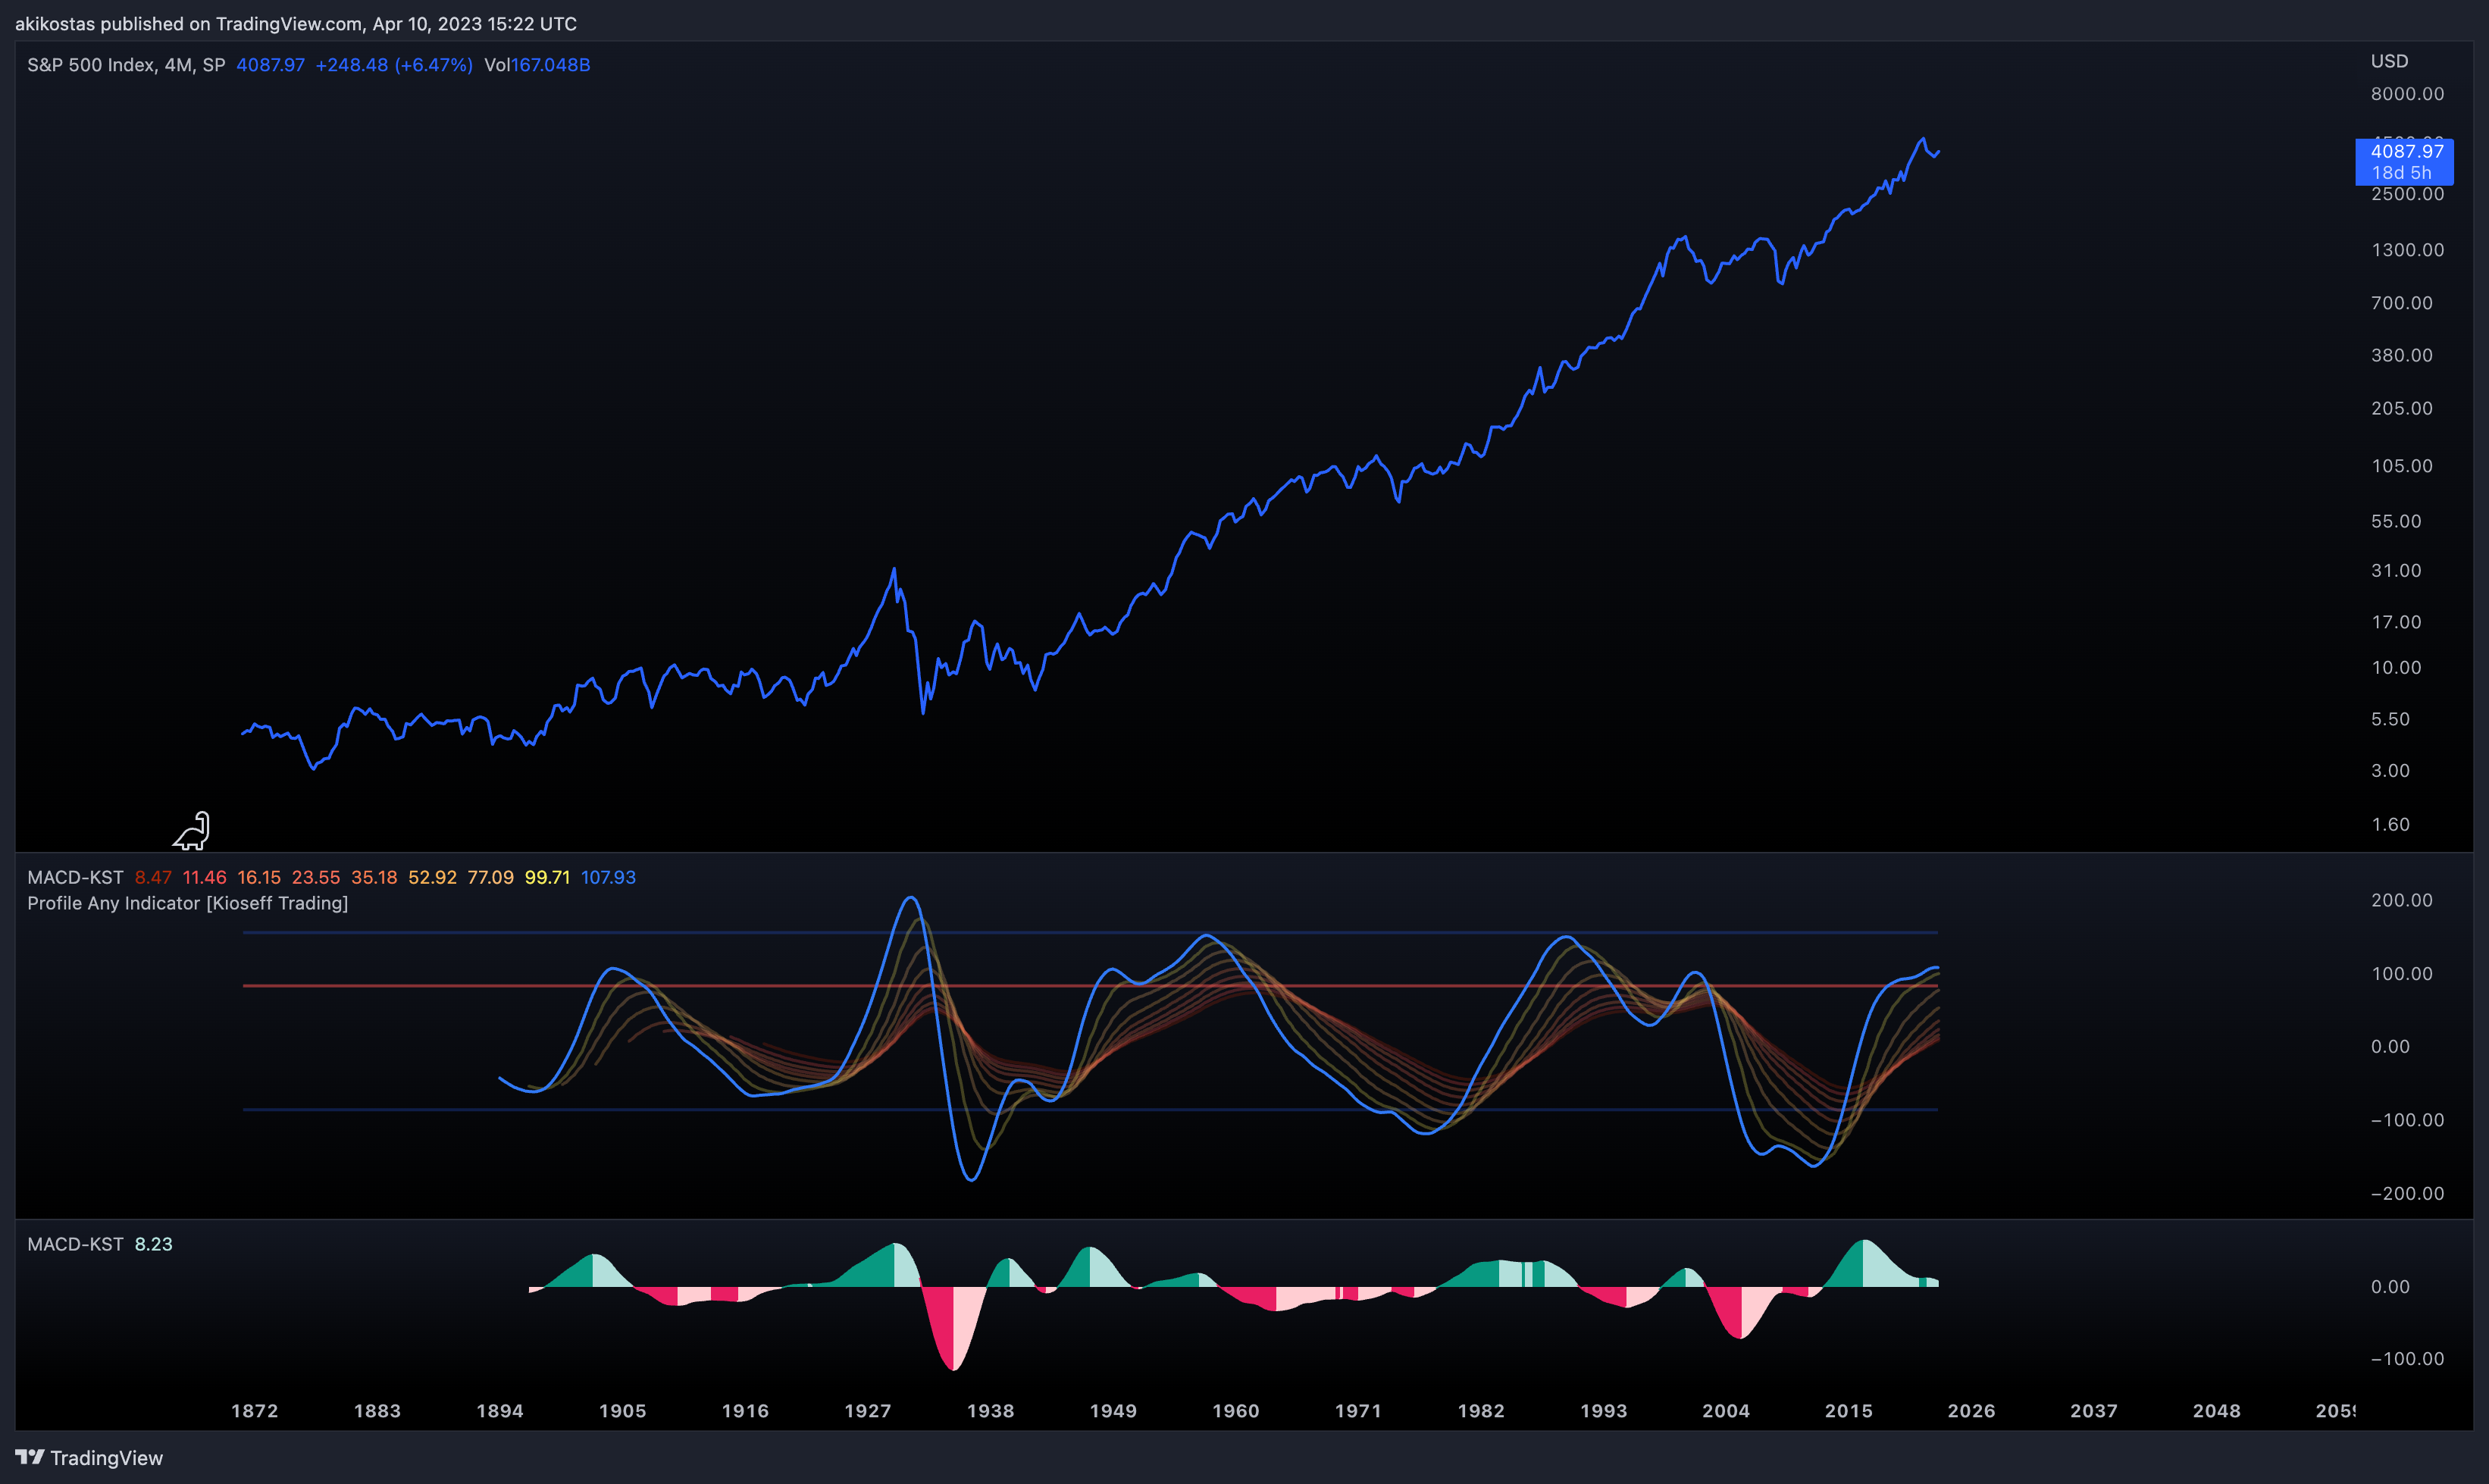
Task: Click the 380.00 price axis label
Action: coord(2402,356)
